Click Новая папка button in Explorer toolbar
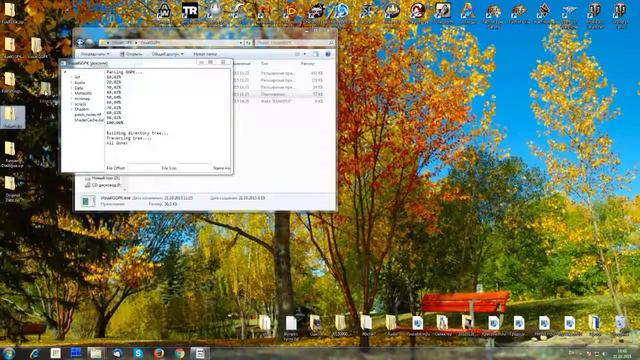The image size is (640, 360). click(x=205, y=54)
